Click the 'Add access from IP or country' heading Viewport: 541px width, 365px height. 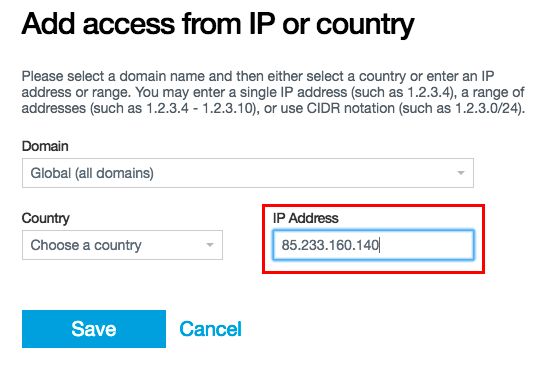(218, 24)
